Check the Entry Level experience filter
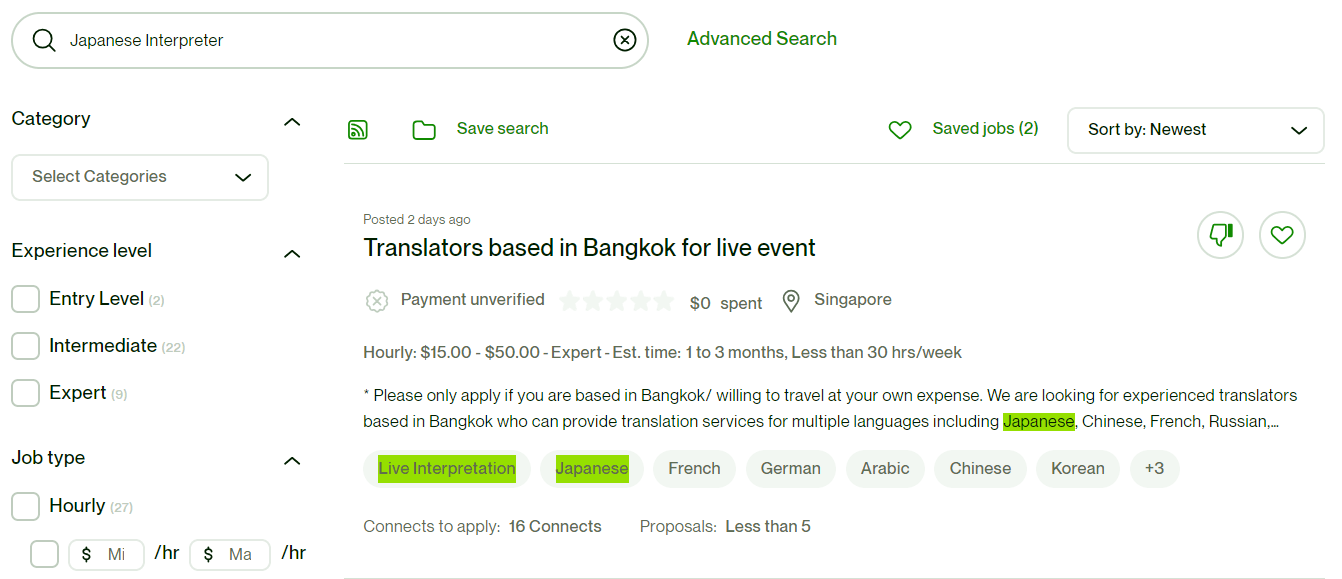Image resolution: width=1342 pixels, height=579 pixels. (25, 299)
